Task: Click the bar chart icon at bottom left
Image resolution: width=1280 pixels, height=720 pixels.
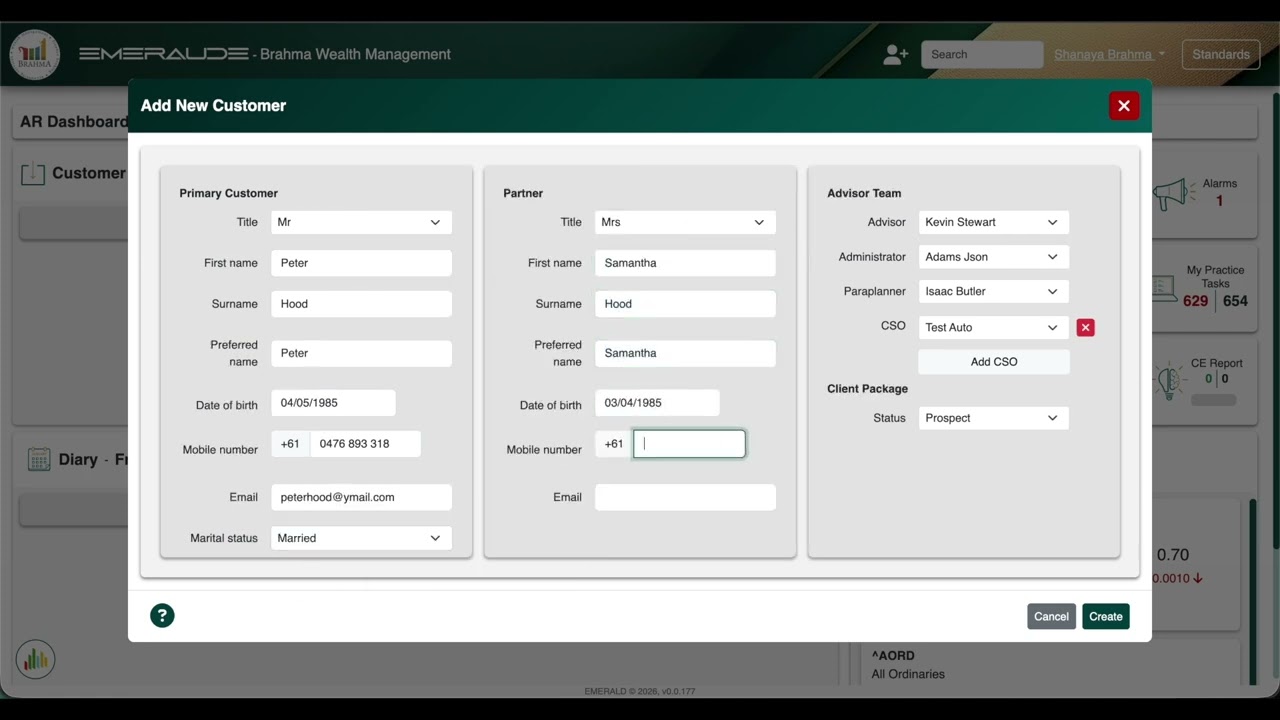Action: [36, 659]
